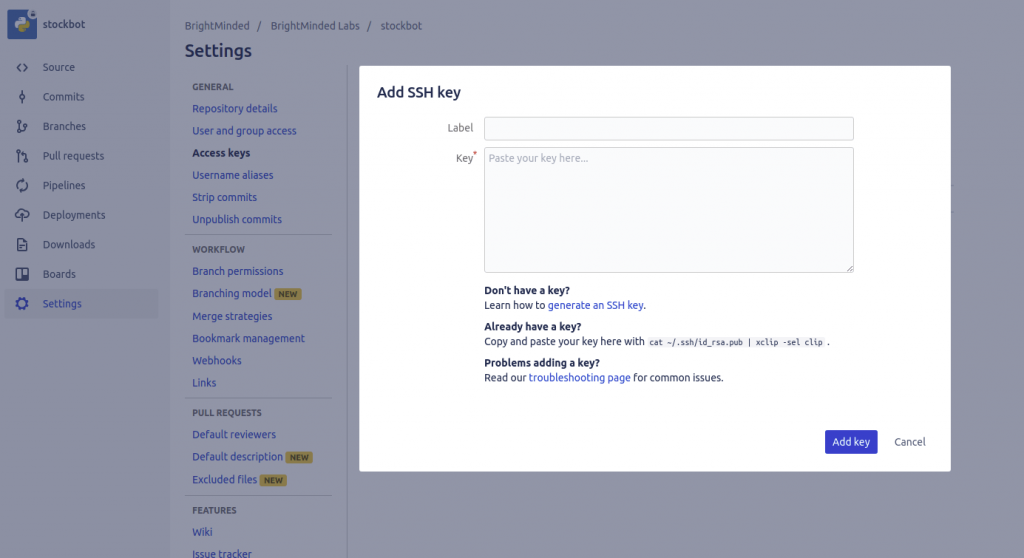Open the generate an SSH key link

603,305
